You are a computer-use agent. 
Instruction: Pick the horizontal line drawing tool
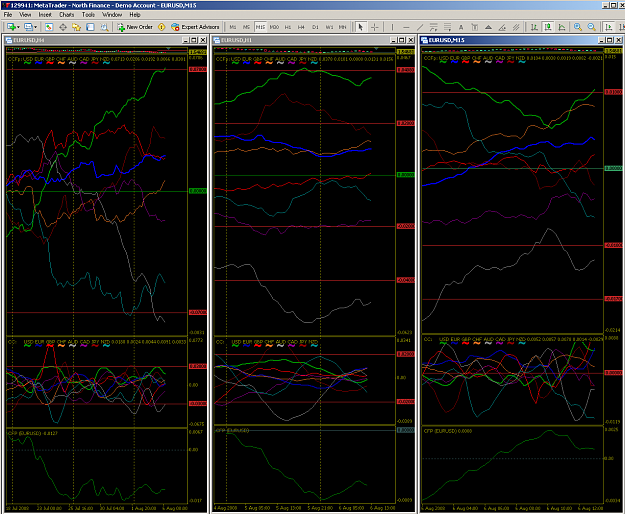coord(406,27)
